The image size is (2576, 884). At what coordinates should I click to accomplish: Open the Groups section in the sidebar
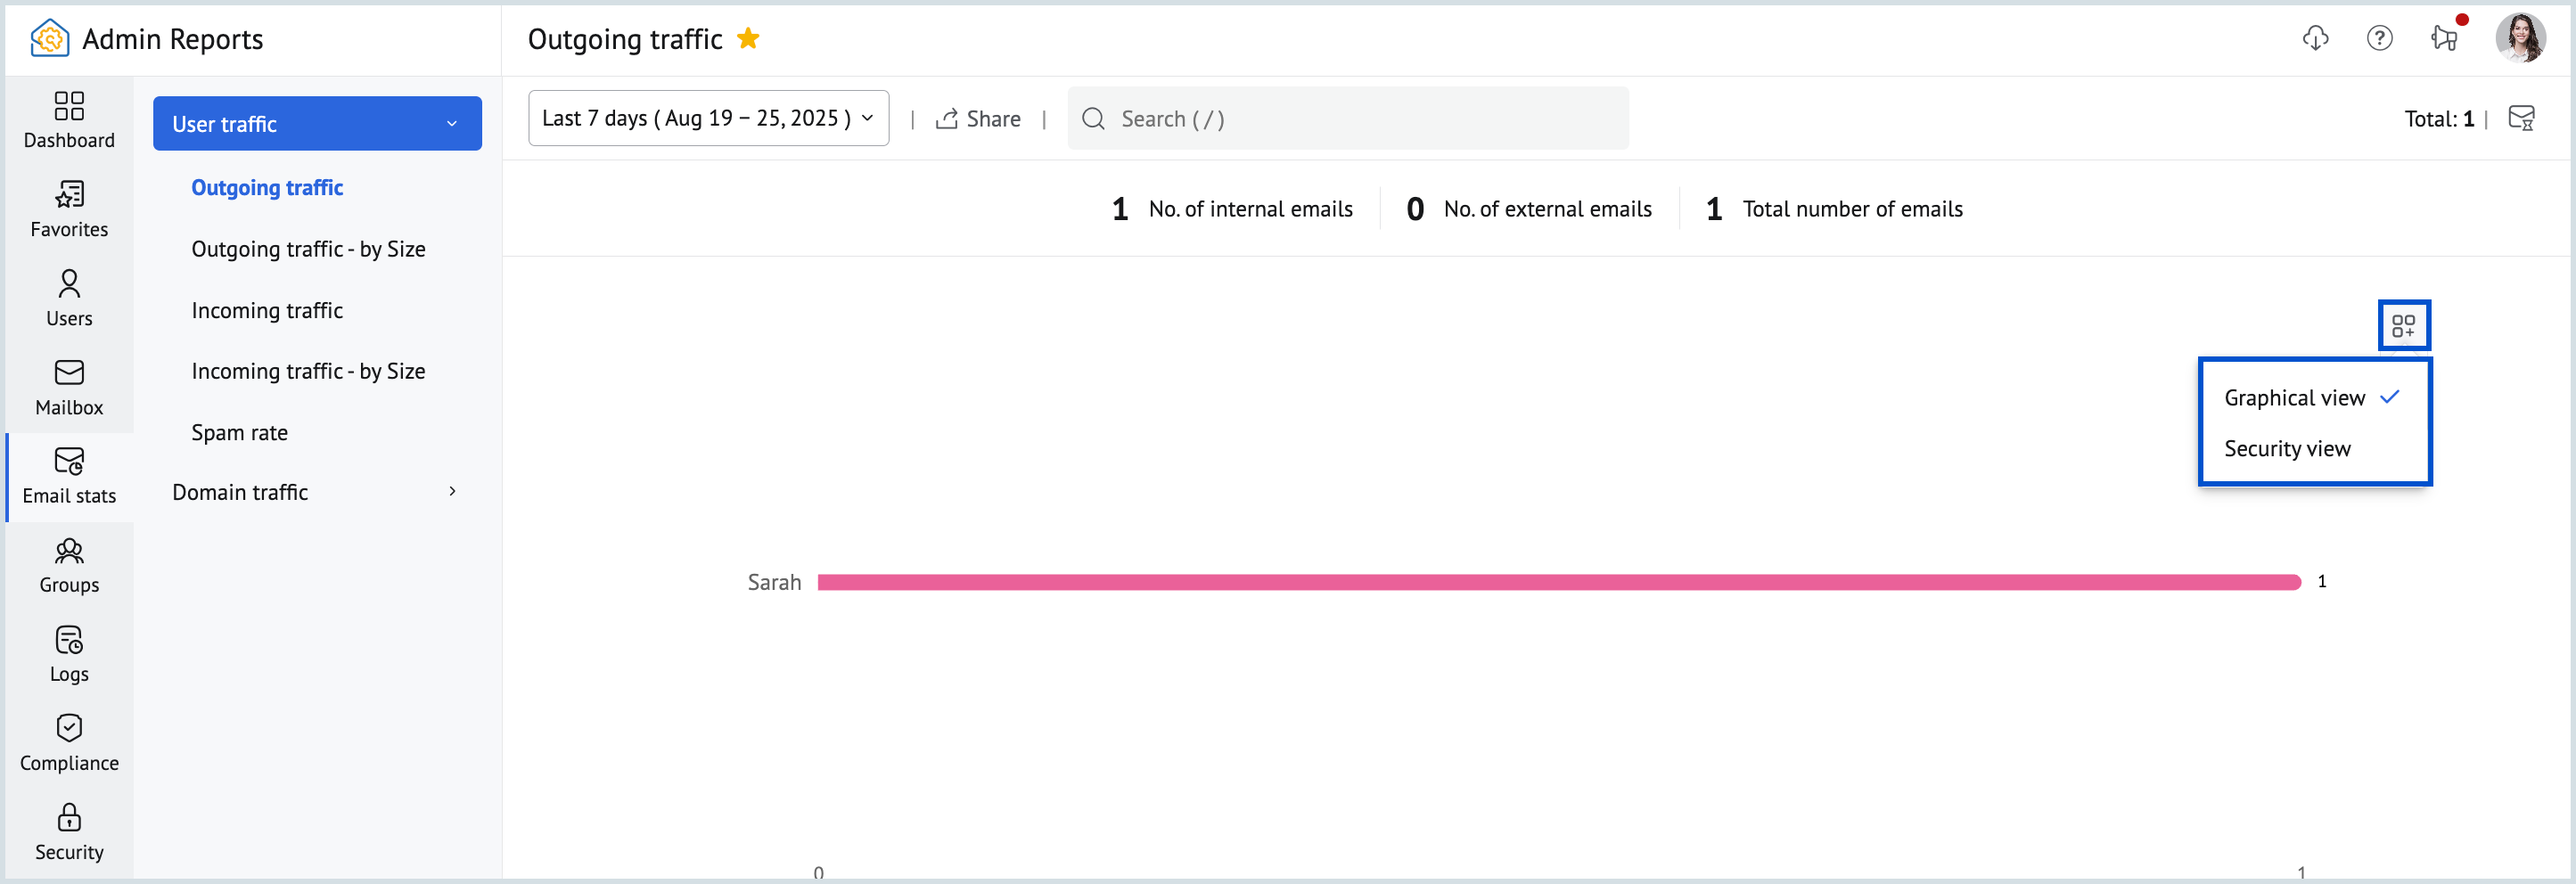click(x=68, y=563)
